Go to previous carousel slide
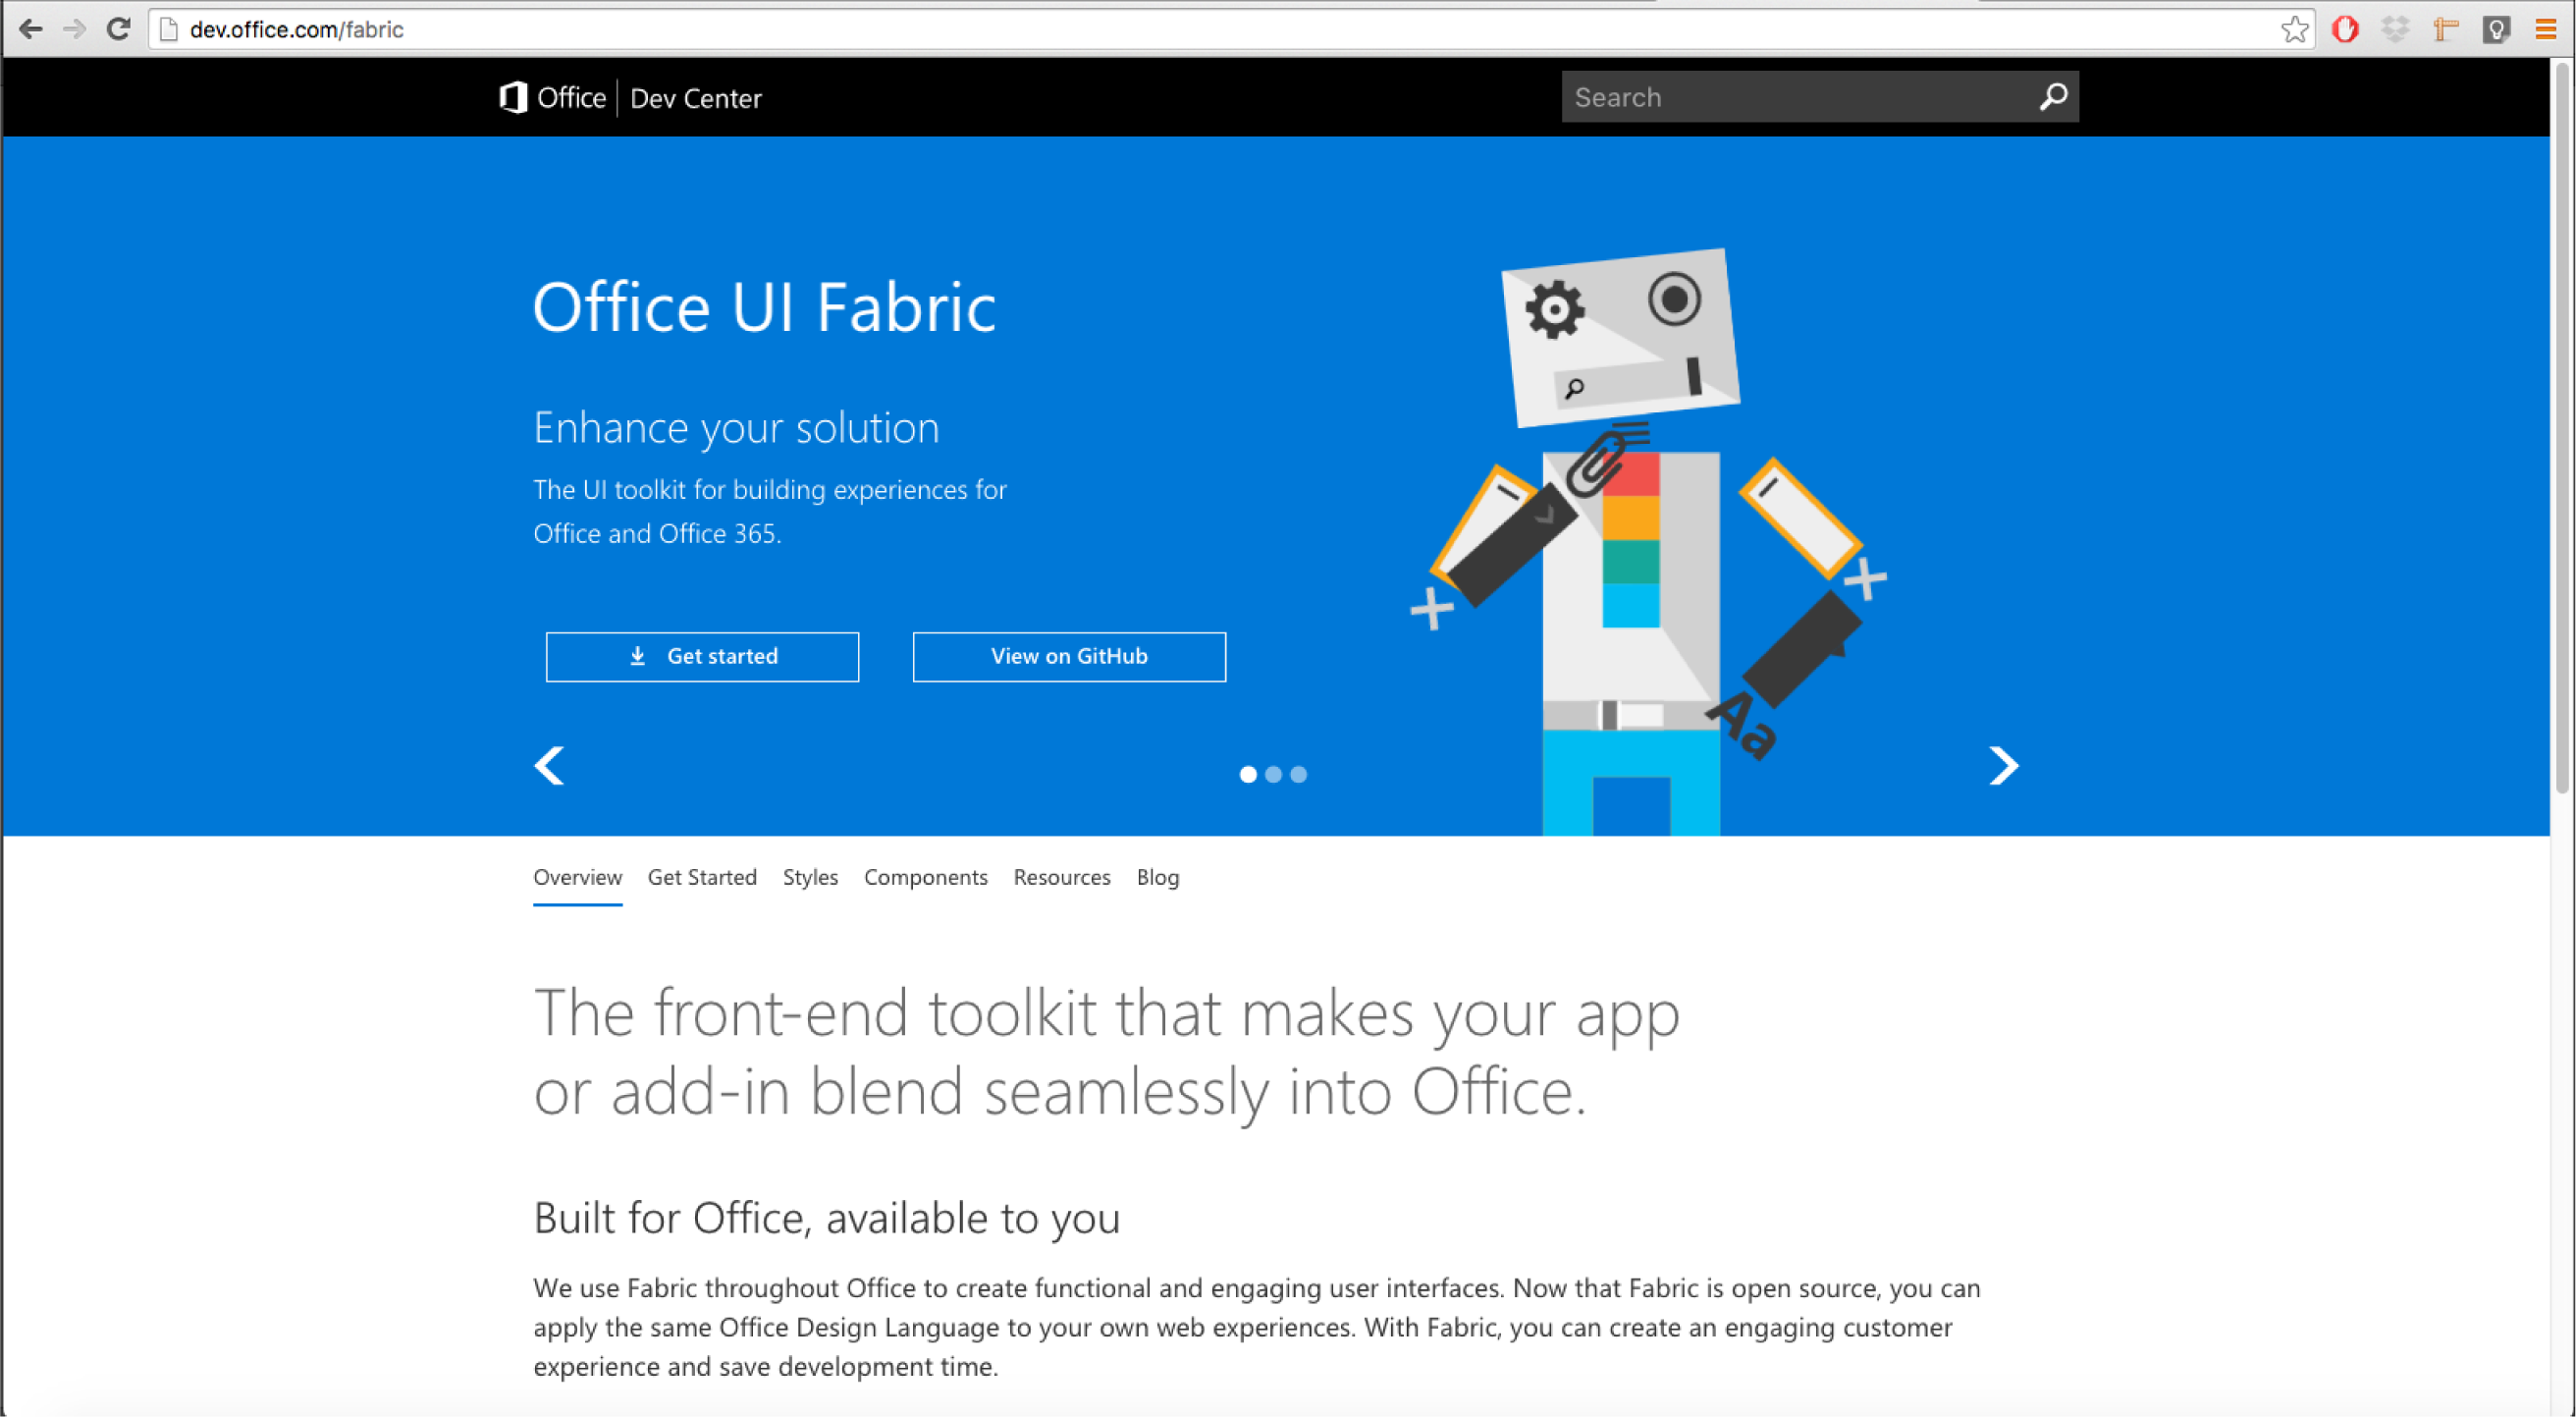Image resolution: width=2576 pixels, height=1417 pixels. (549, 766)
